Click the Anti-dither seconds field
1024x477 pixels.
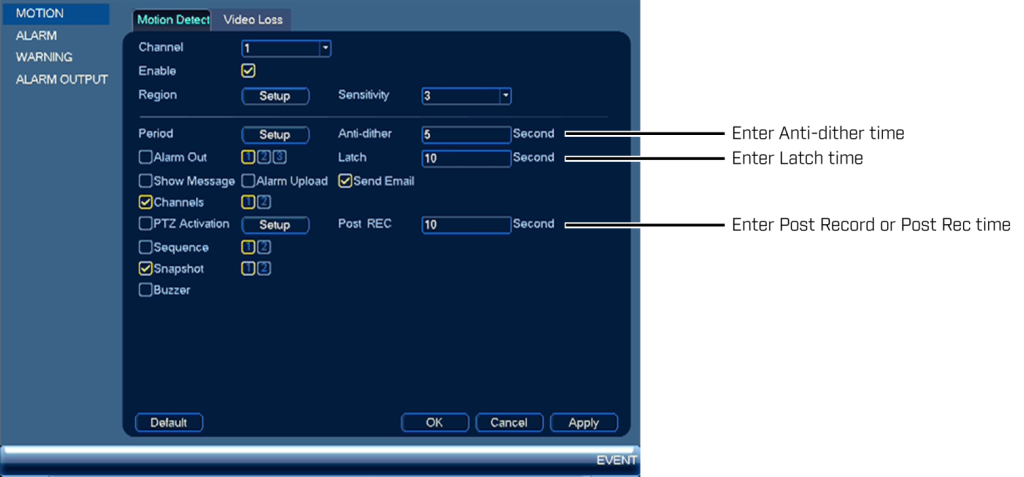pyautogui.click(x=466, y=135)
